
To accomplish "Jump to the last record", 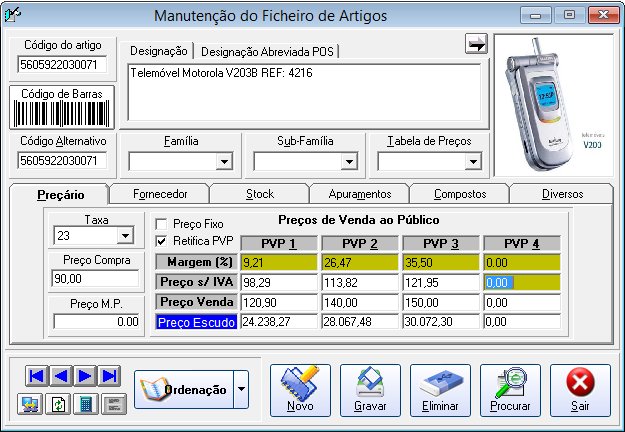I will point(109,376).
